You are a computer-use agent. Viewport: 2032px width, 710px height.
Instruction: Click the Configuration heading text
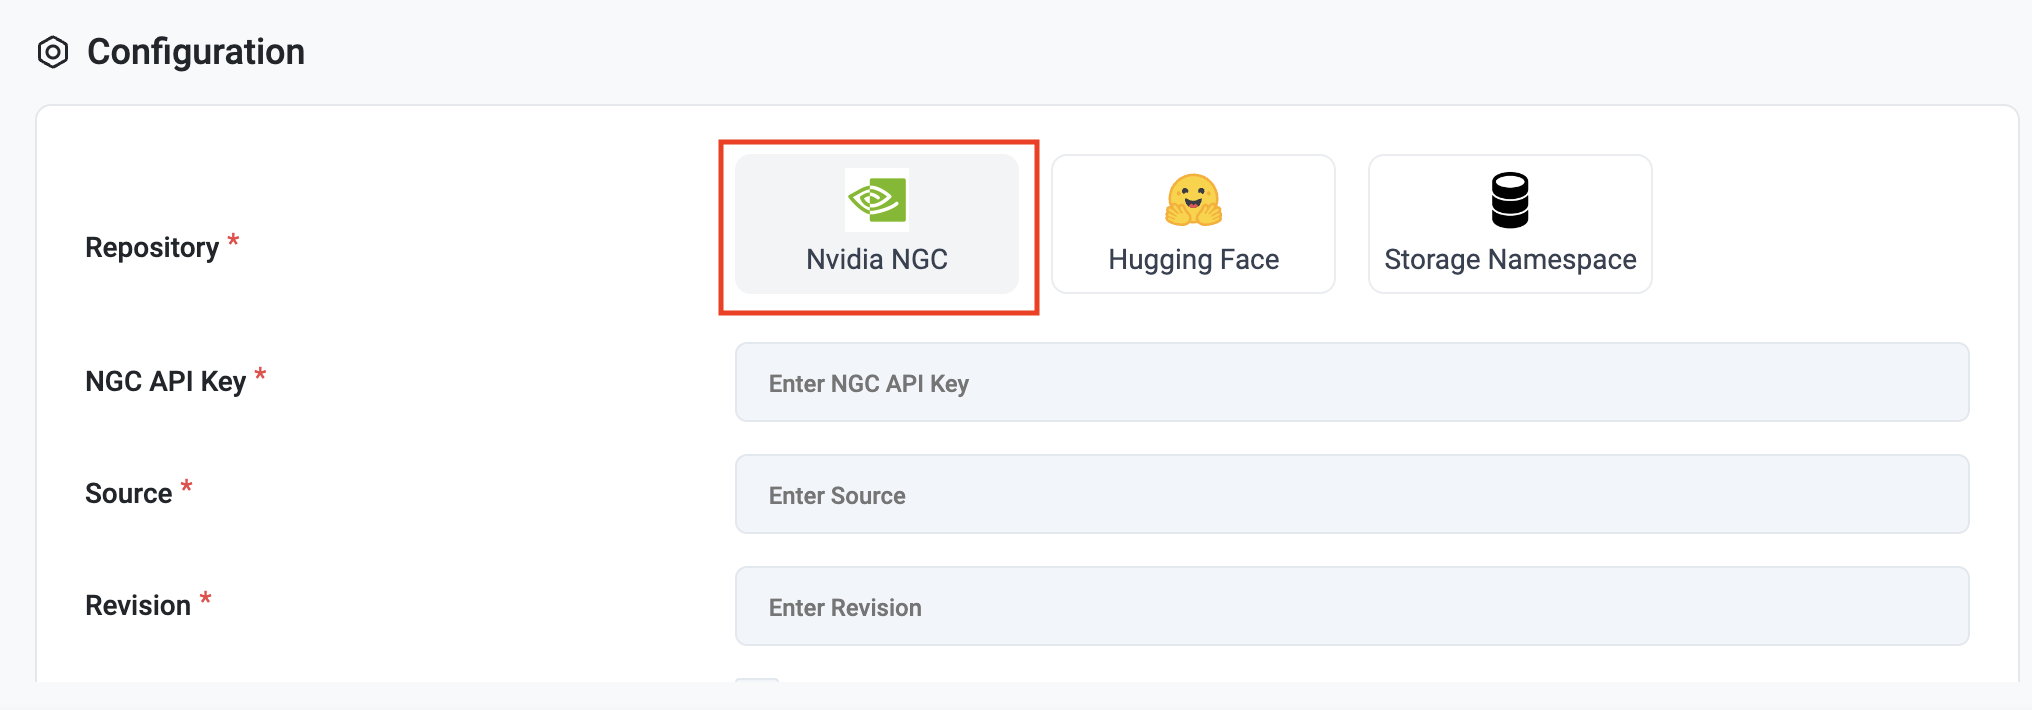[196, 52]
